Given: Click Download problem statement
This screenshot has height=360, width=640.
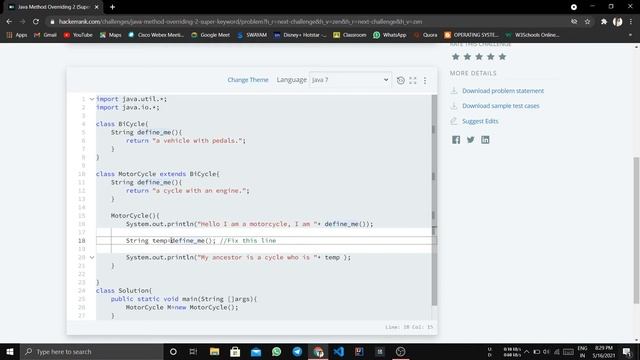Looking at the screenshot, I should pos(503,91).
